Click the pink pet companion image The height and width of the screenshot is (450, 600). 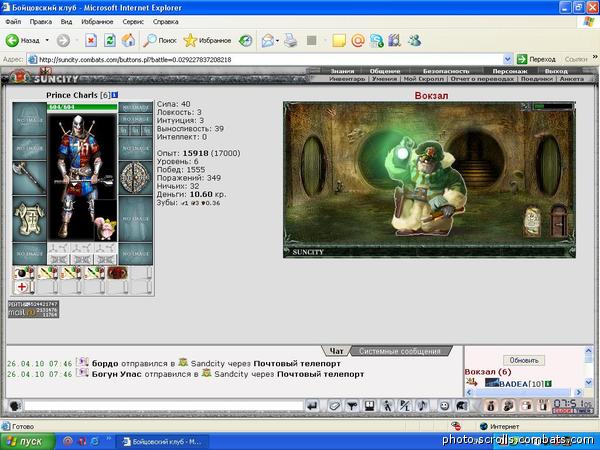coord(106,228)
